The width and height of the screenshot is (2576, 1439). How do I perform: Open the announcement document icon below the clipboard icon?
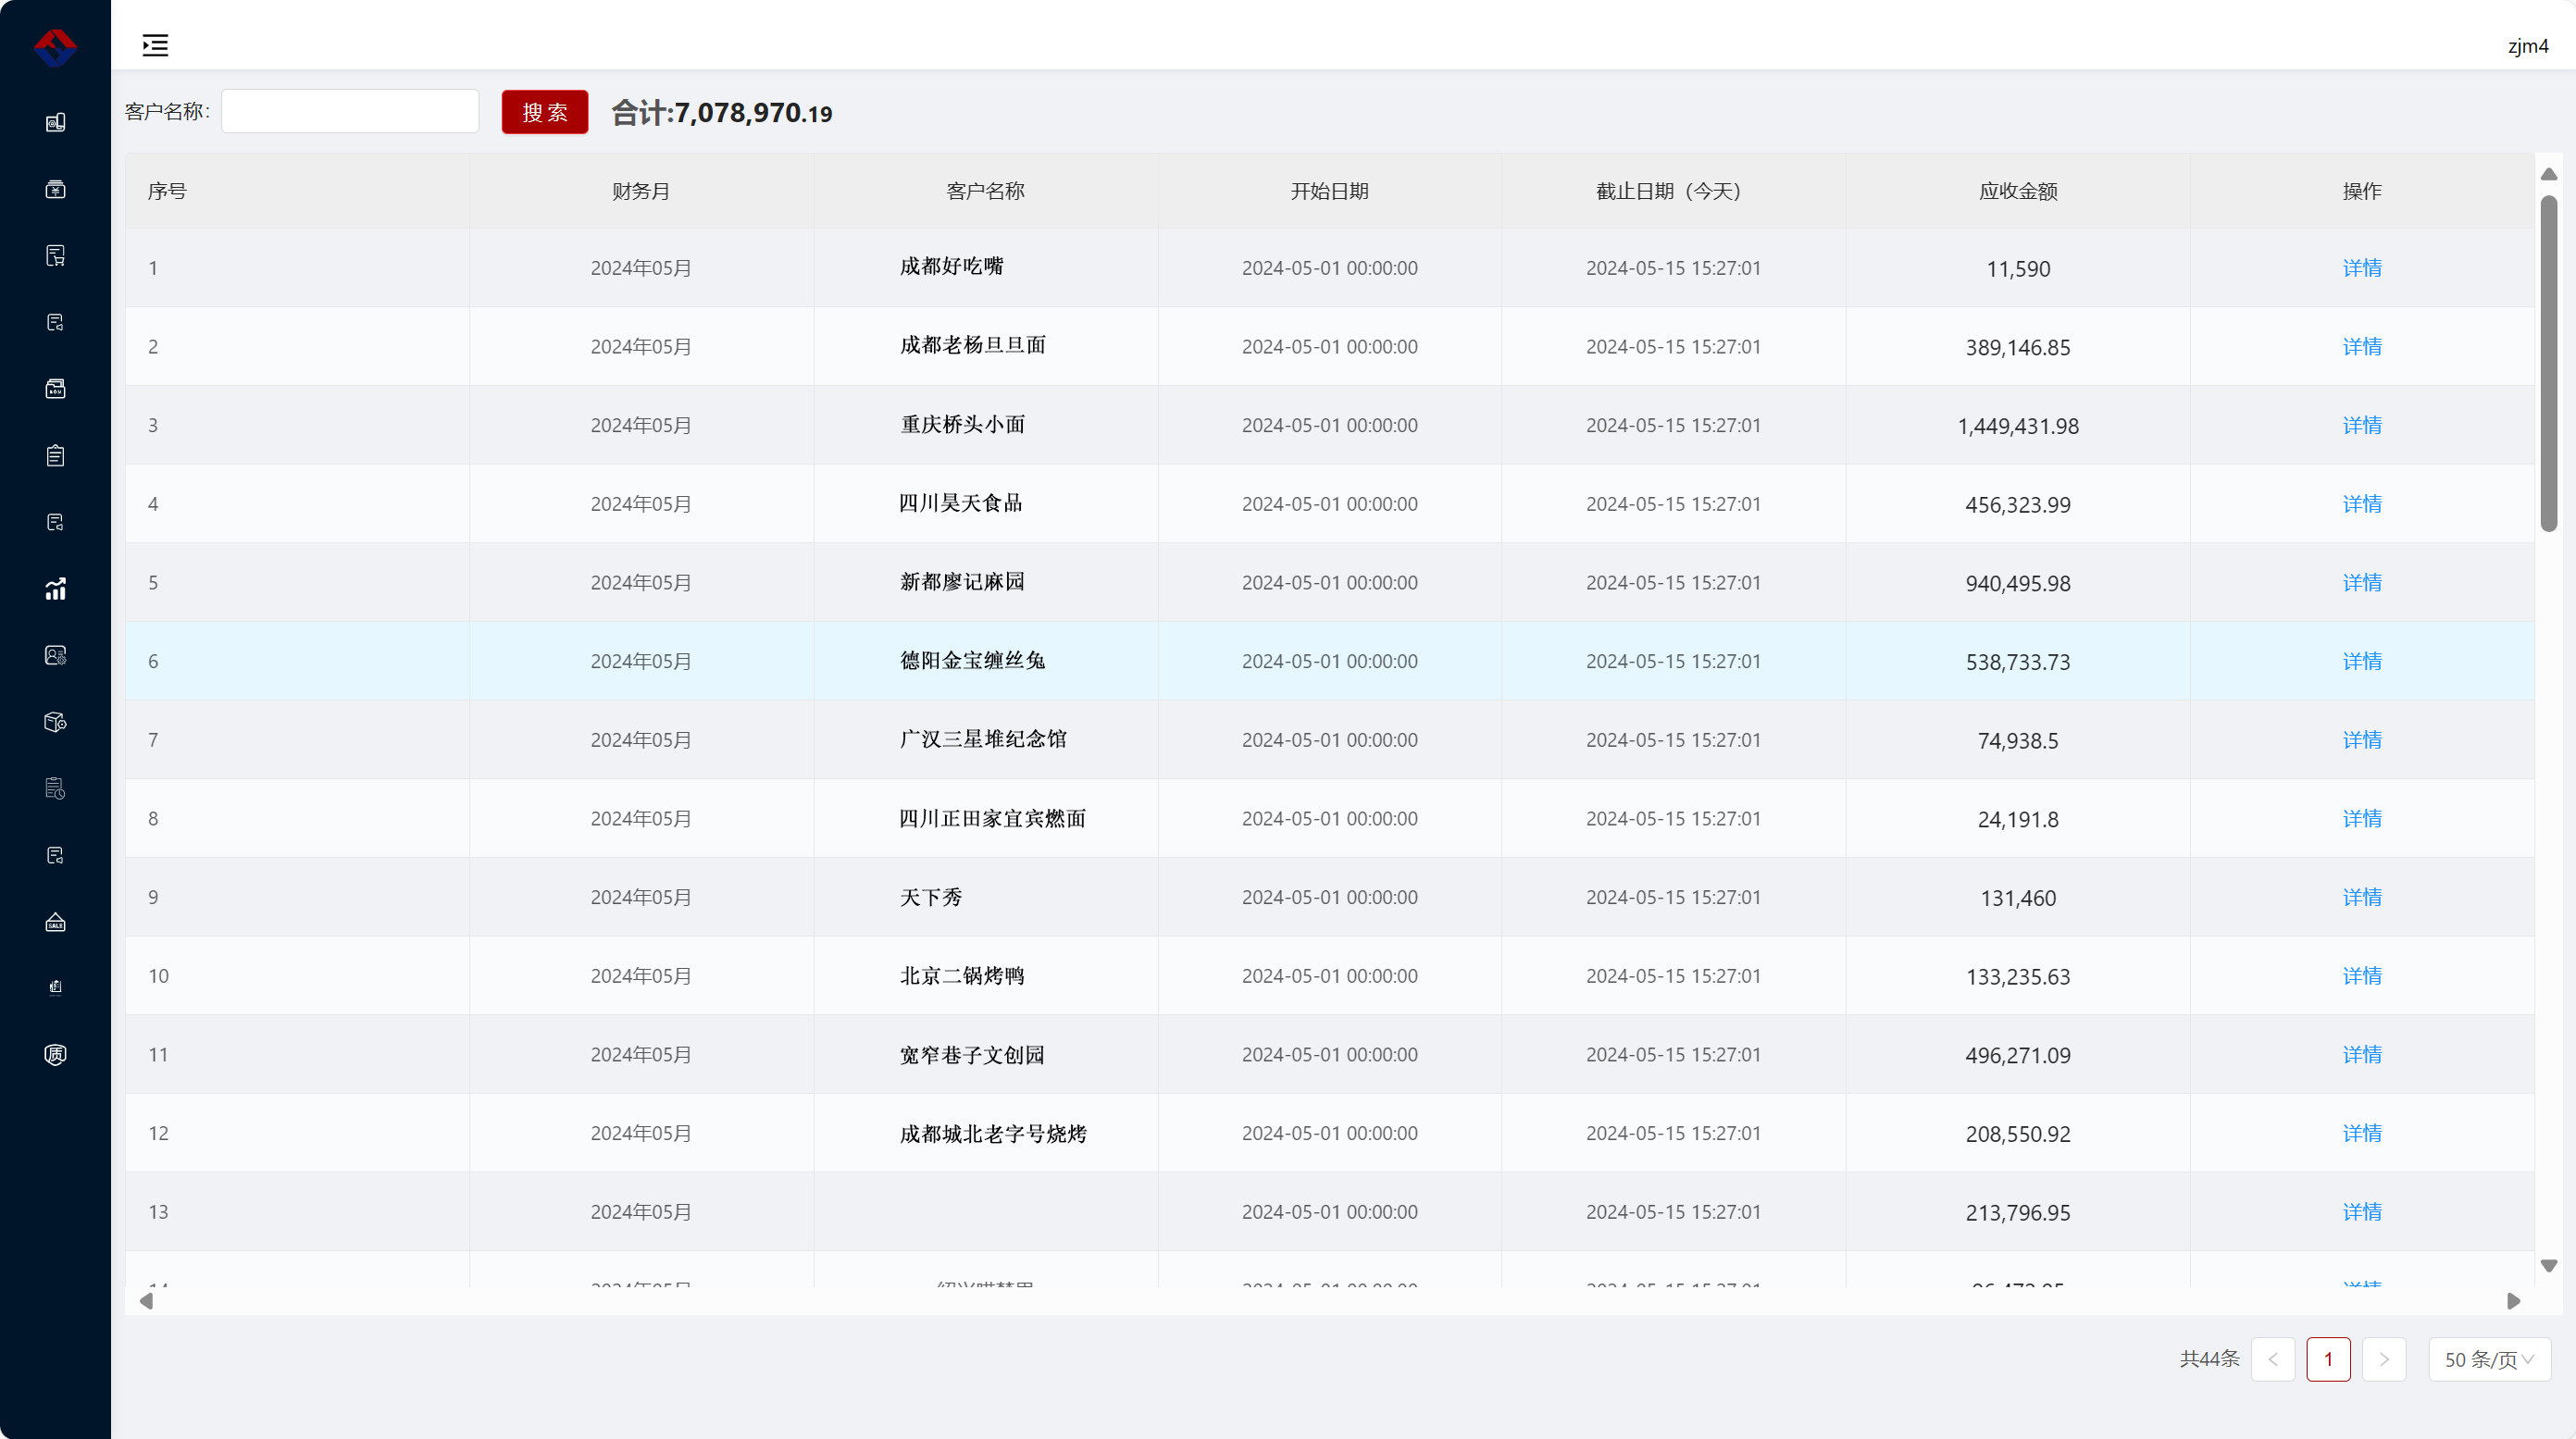(55, 522)
